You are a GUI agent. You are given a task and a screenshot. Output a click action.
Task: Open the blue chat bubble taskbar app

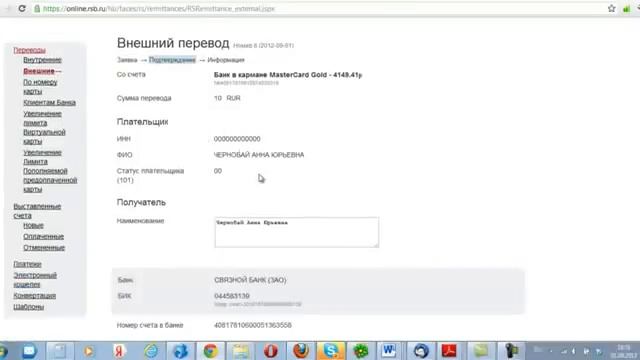point(29,351)
